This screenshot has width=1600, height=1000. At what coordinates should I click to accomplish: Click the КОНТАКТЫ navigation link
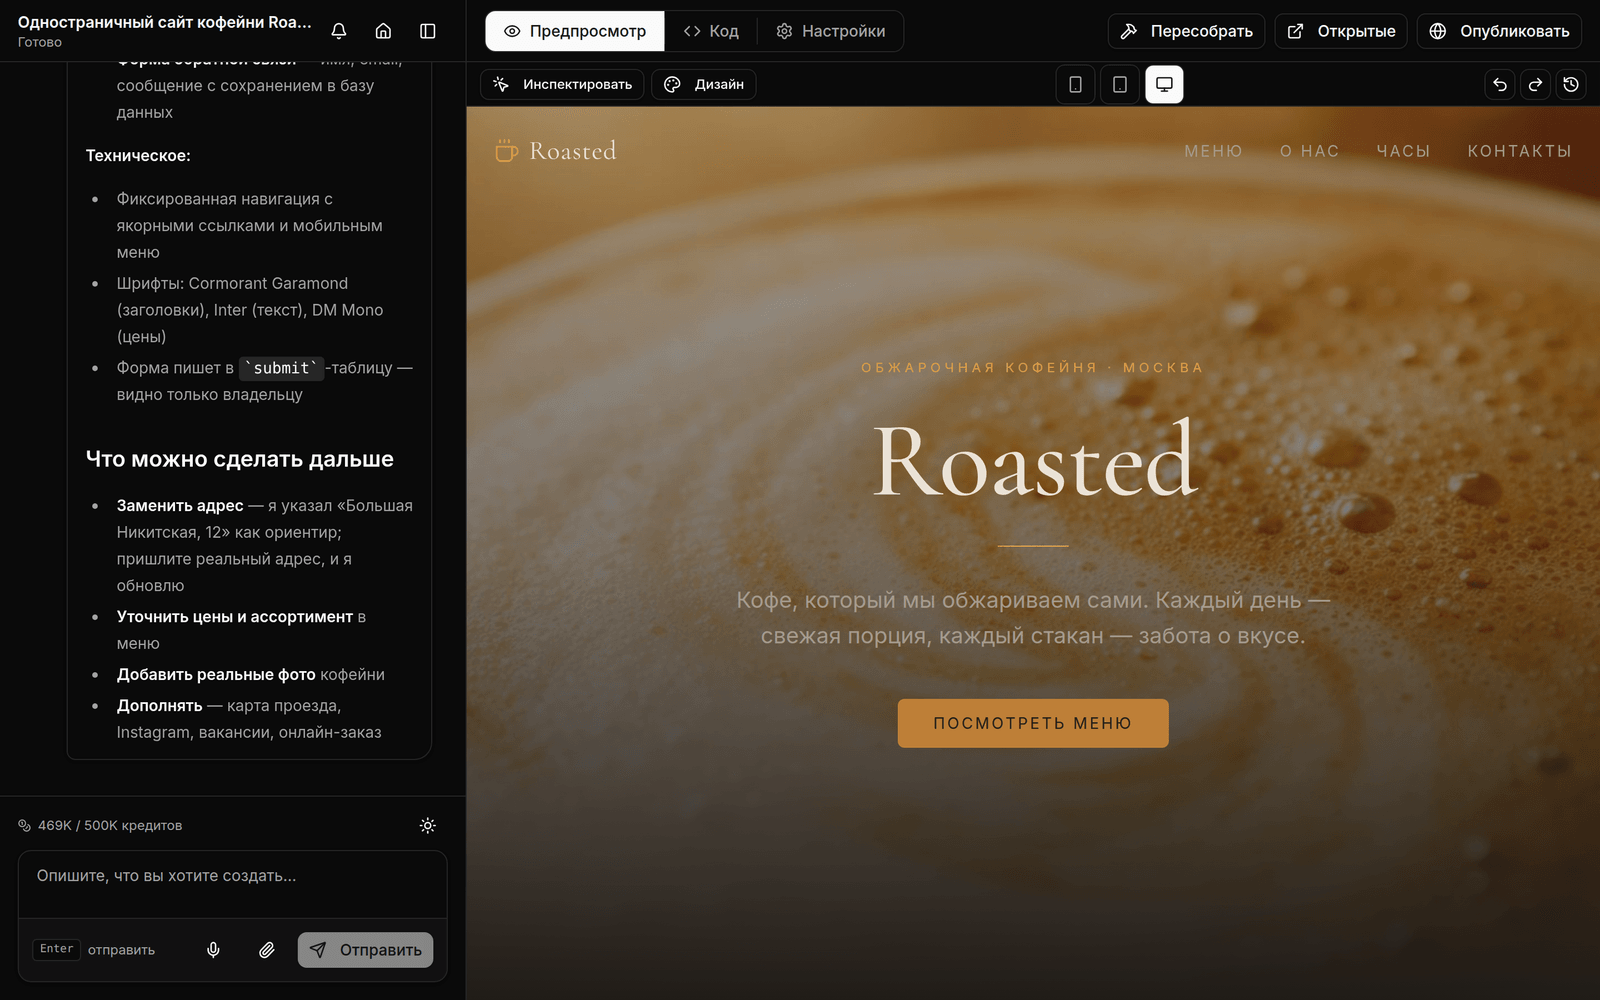(1519, 151)
